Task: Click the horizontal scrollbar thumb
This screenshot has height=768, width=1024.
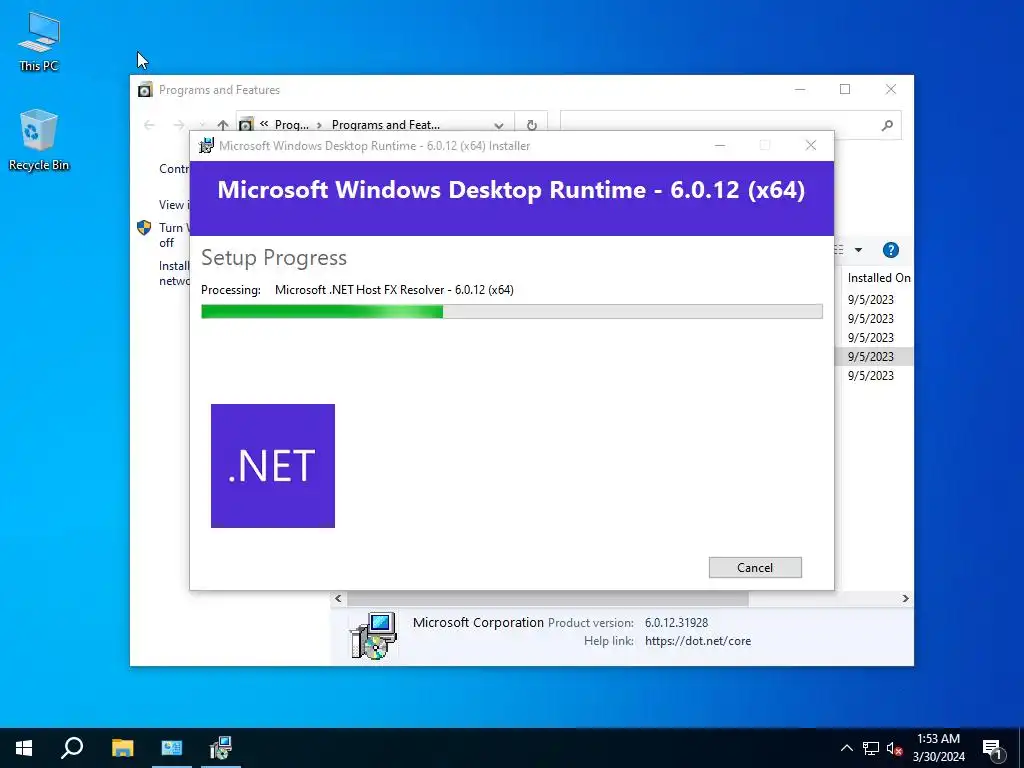Action: point(547,598)
